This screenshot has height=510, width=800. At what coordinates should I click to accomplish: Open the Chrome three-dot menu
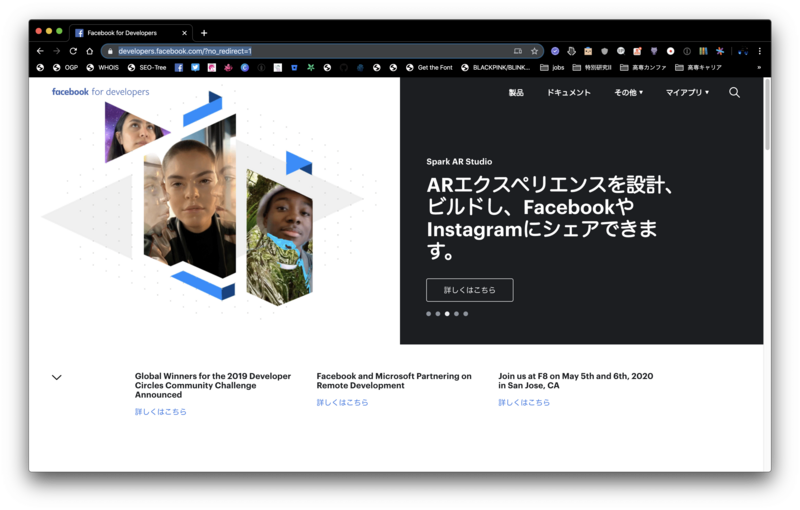[759, 51]
